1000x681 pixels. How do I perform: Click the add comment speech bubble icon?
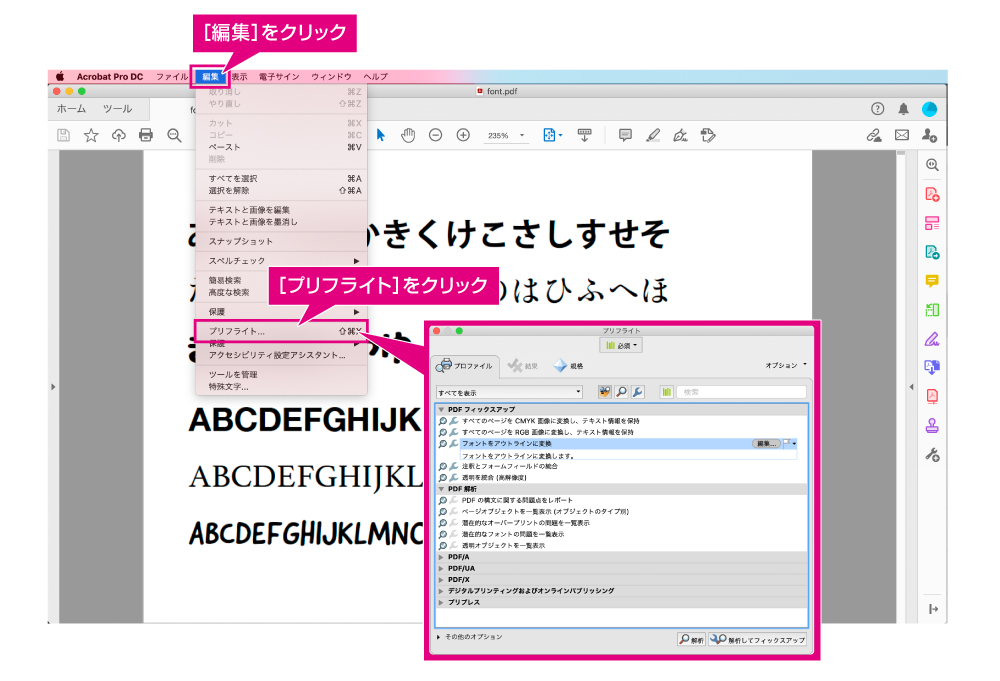pos(625,135)
